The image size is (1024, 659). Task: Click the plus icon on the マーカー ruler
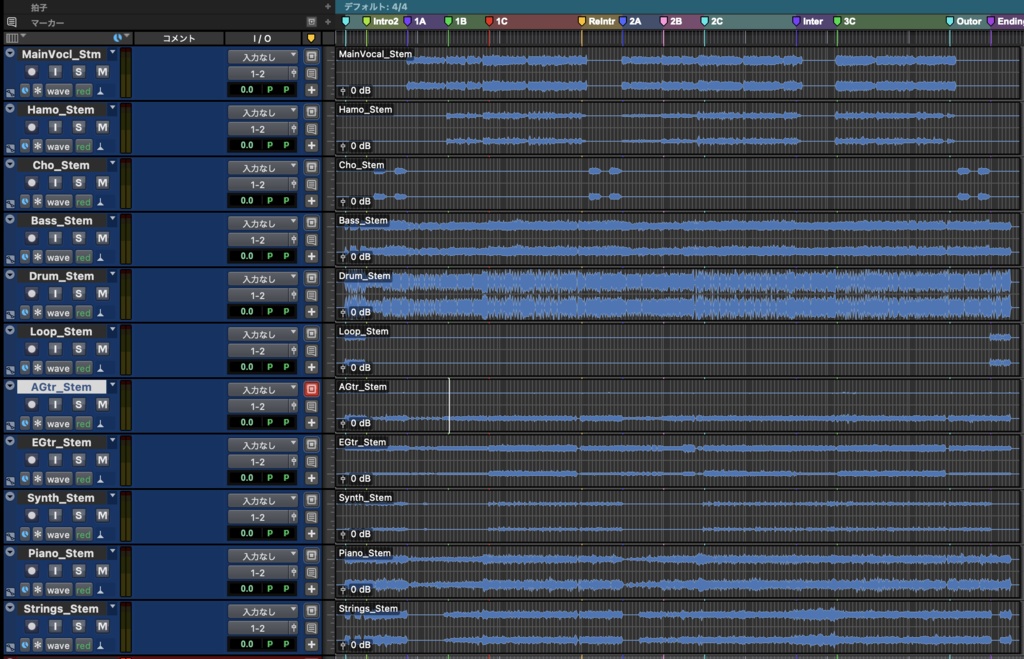click(x=328, y=22)
